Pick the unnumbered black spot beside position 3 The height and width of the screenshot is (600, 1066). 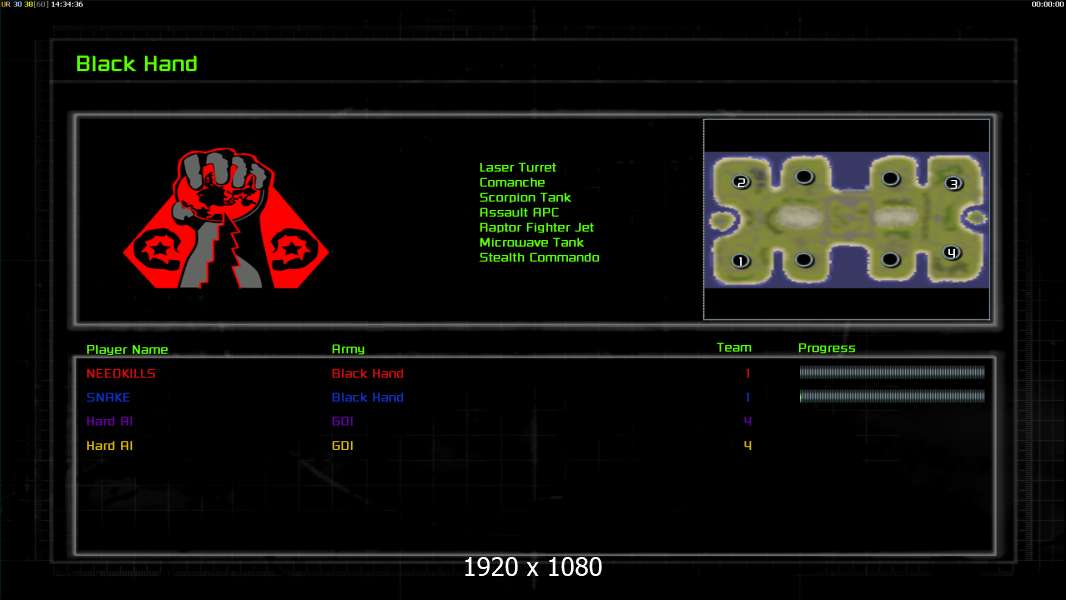(891, 179)
